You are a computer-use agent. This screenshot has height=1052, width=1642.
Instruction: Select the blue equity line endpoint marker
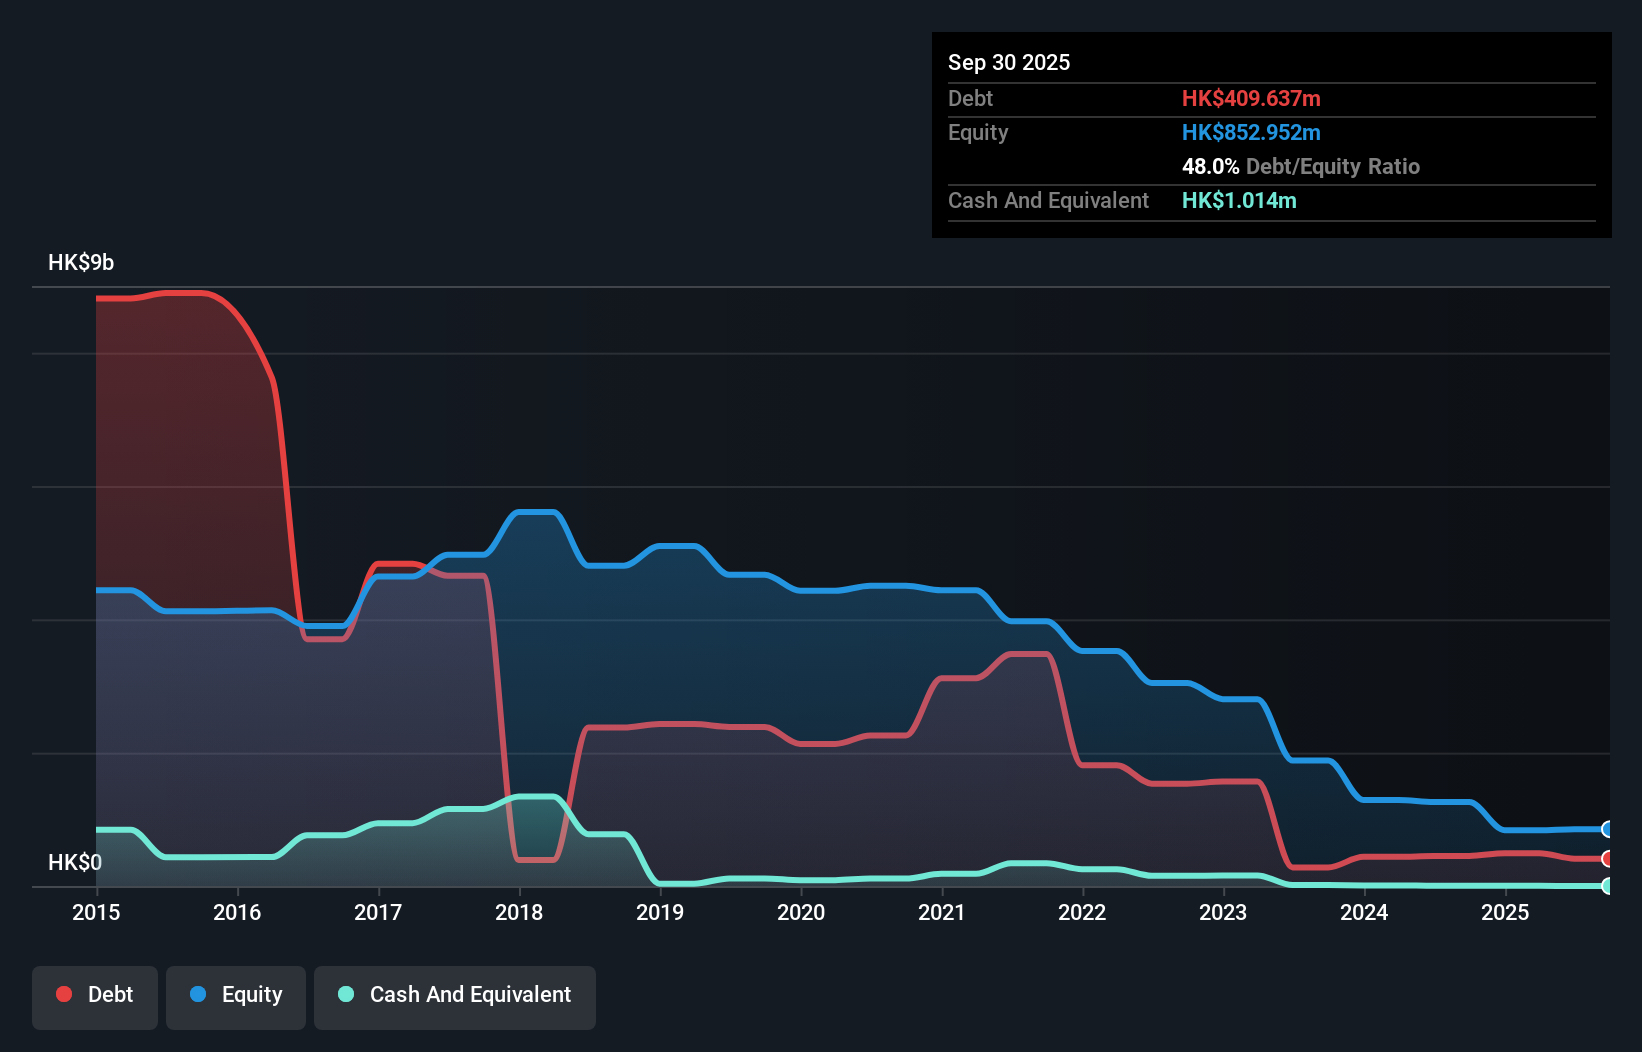1607,828
